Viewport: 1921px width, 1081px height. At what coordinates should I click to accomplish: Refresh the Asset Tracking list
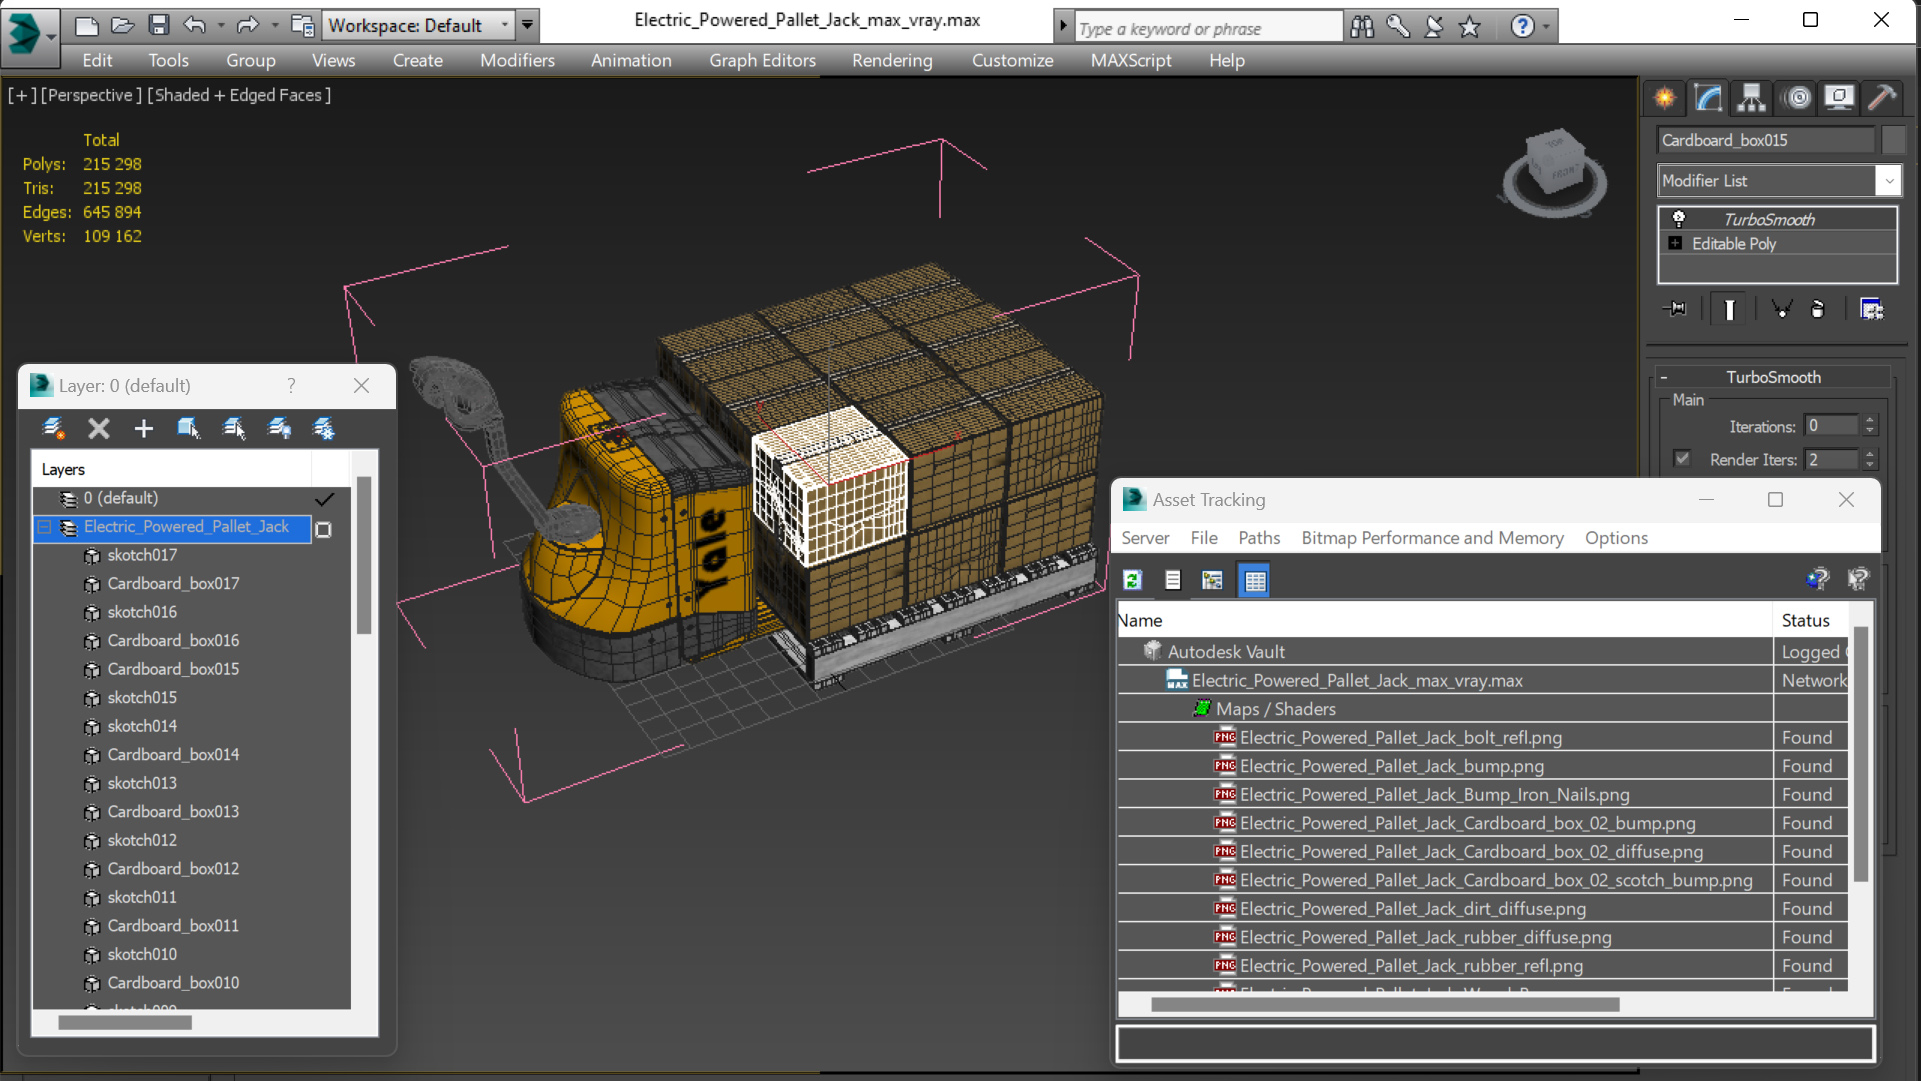[x=1132, y=580]
